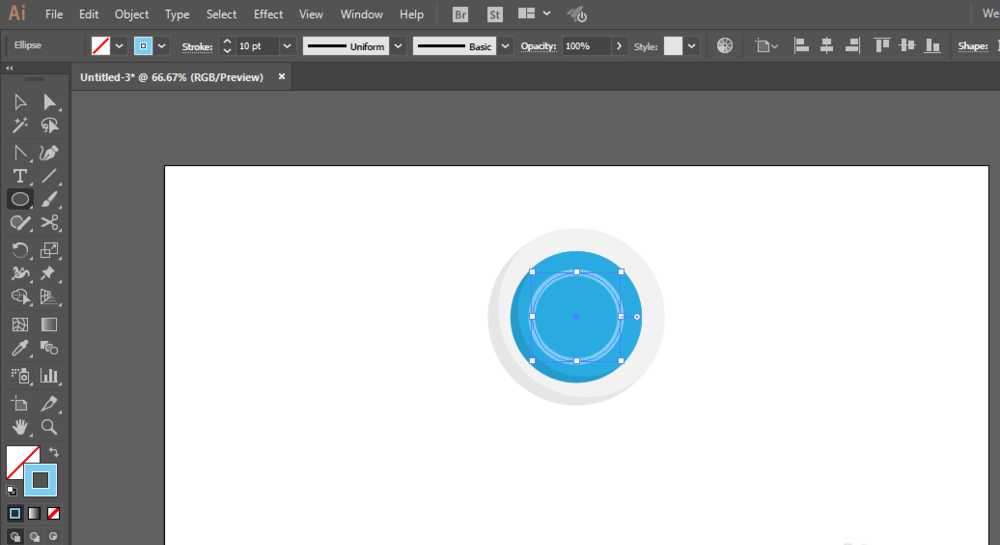Image resolution: width=1000 pixels, height=545 pixels.
Task: Open the Basic brush definition dropdown
Action: 505,46
